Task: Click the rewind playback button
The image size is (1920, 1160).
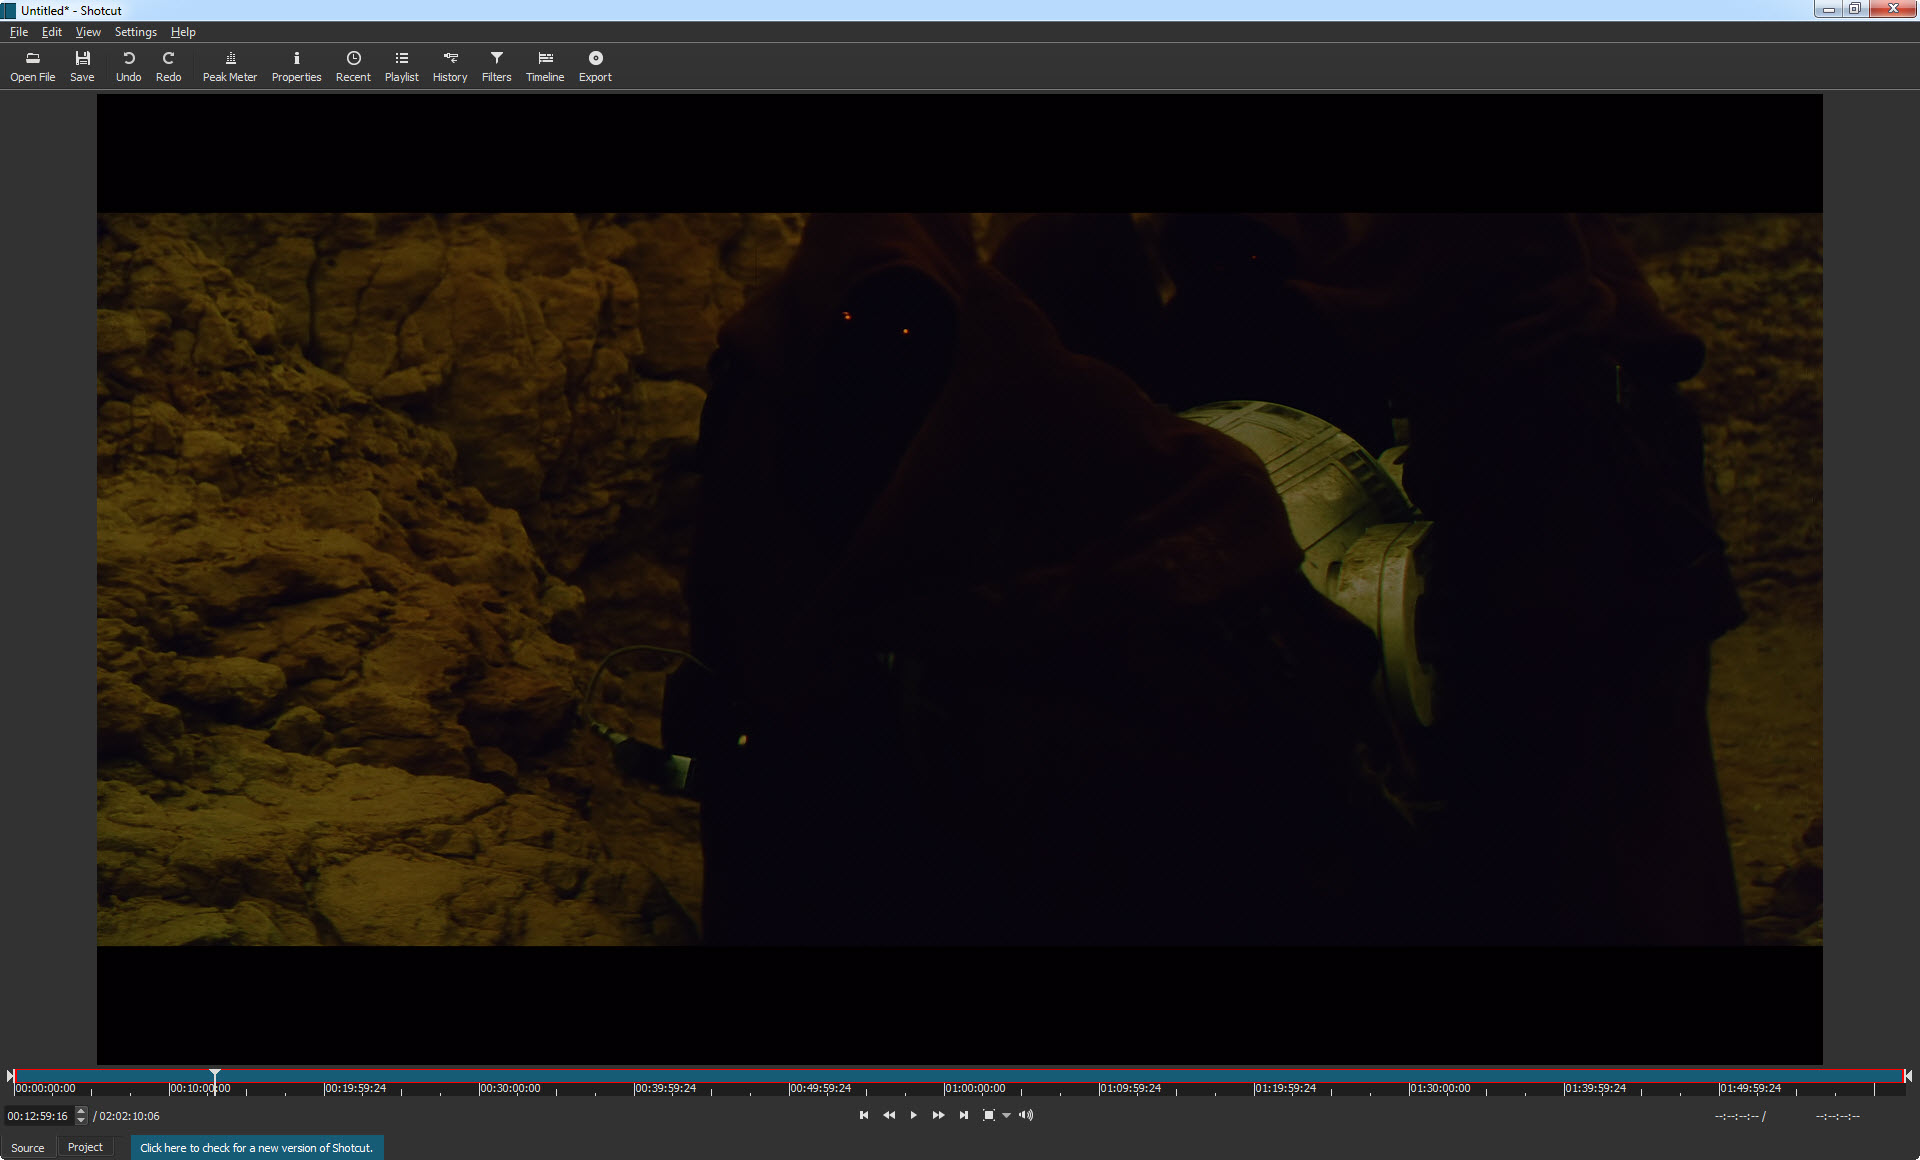Action: pos(889,1115)
